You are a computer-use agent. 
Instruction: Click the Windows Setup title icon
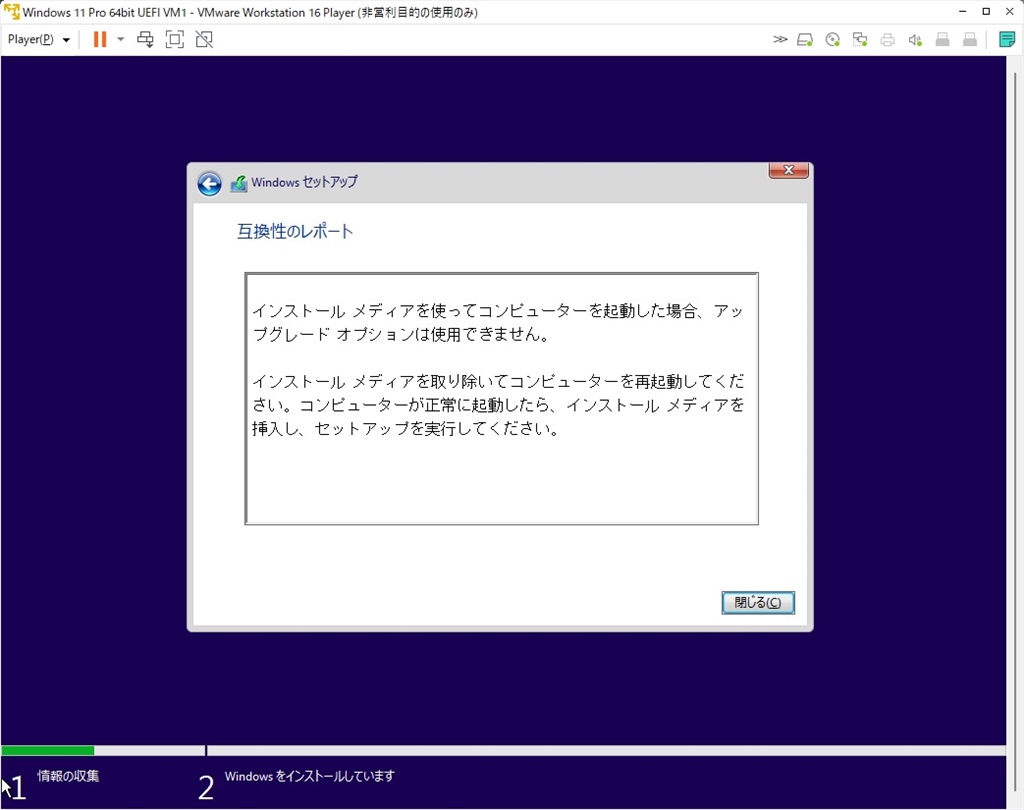pyautogui.click(x=239, y=183)
